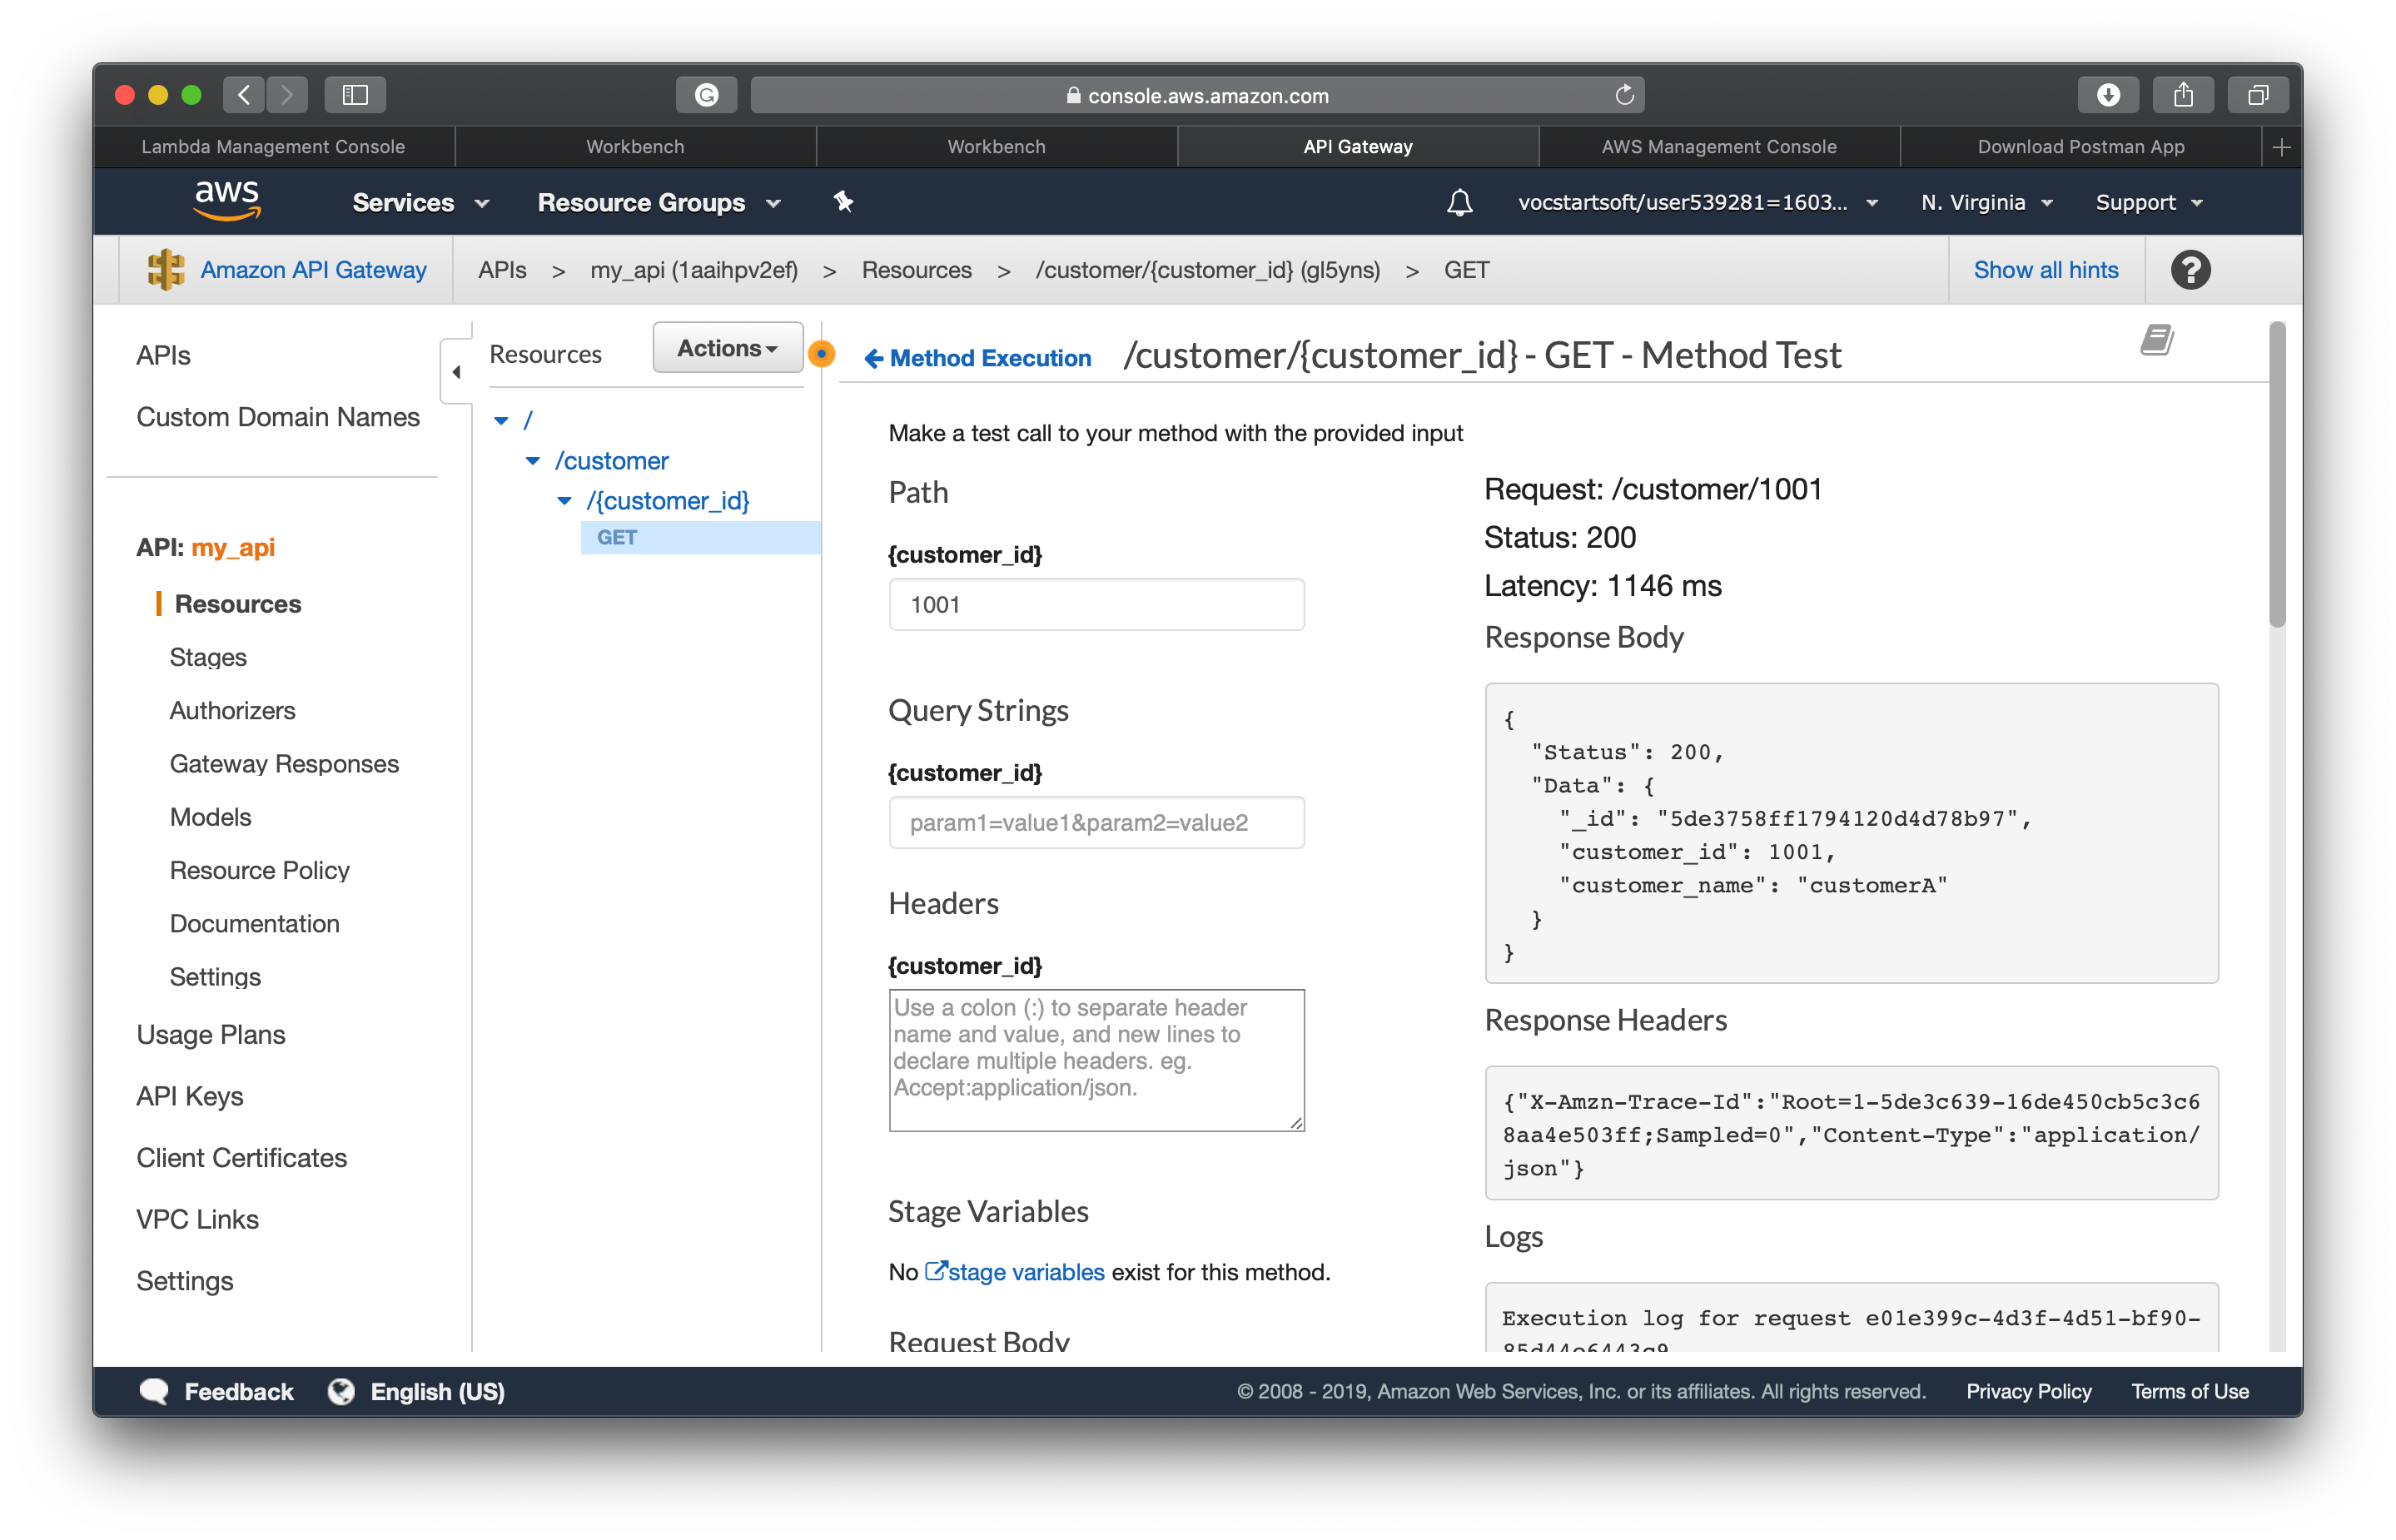Switch to the Lambda Management Console tab
The width and height of the screenshot is (2396, 1540).
pyautogui.click(x=273, y=146)
